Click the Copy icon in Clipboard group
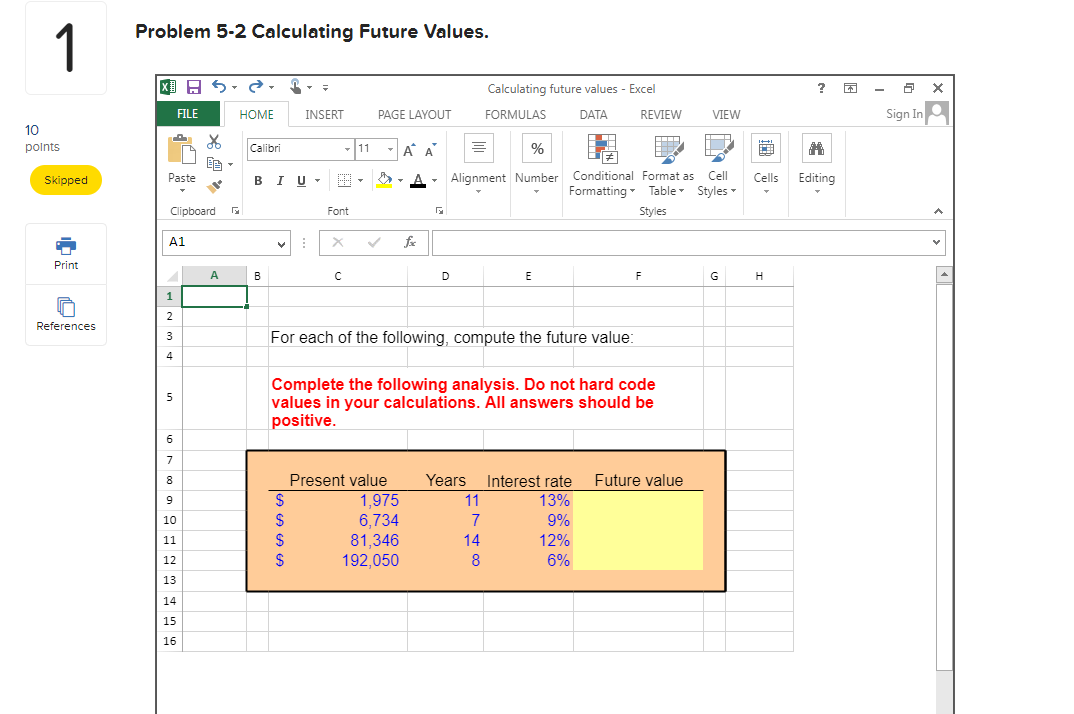The width and height of the screenshot is (1074, 714). (x=214, y=163)
